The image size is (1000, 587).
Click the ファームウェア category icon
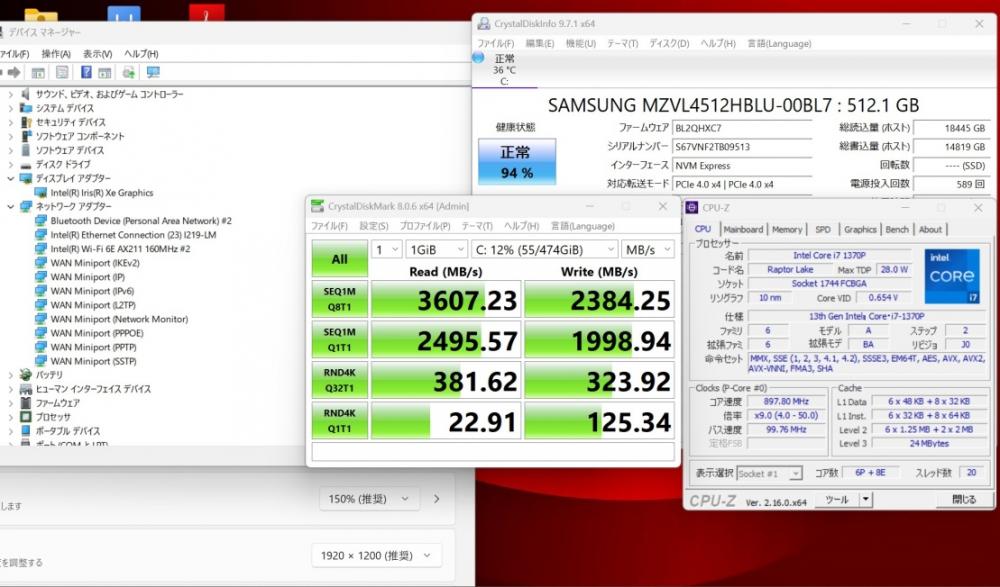click(x=26, y=403)
